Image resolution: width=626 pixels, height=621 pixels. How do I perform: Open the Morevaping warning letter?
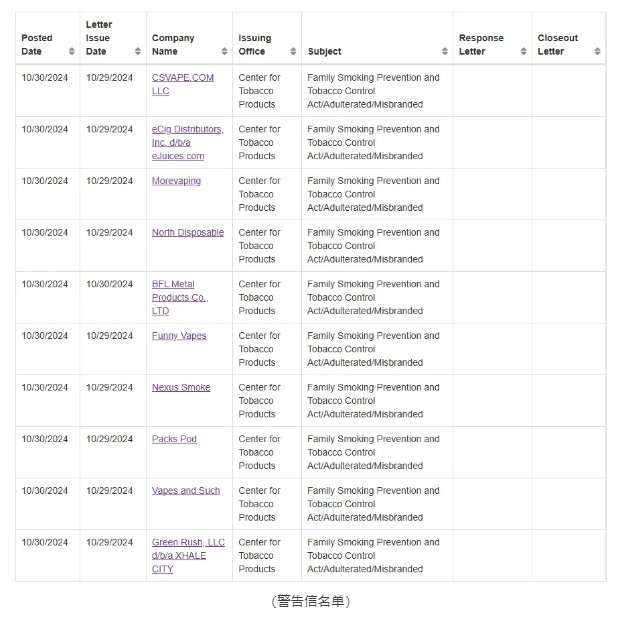pyautogui.click(x=176, y=181)
